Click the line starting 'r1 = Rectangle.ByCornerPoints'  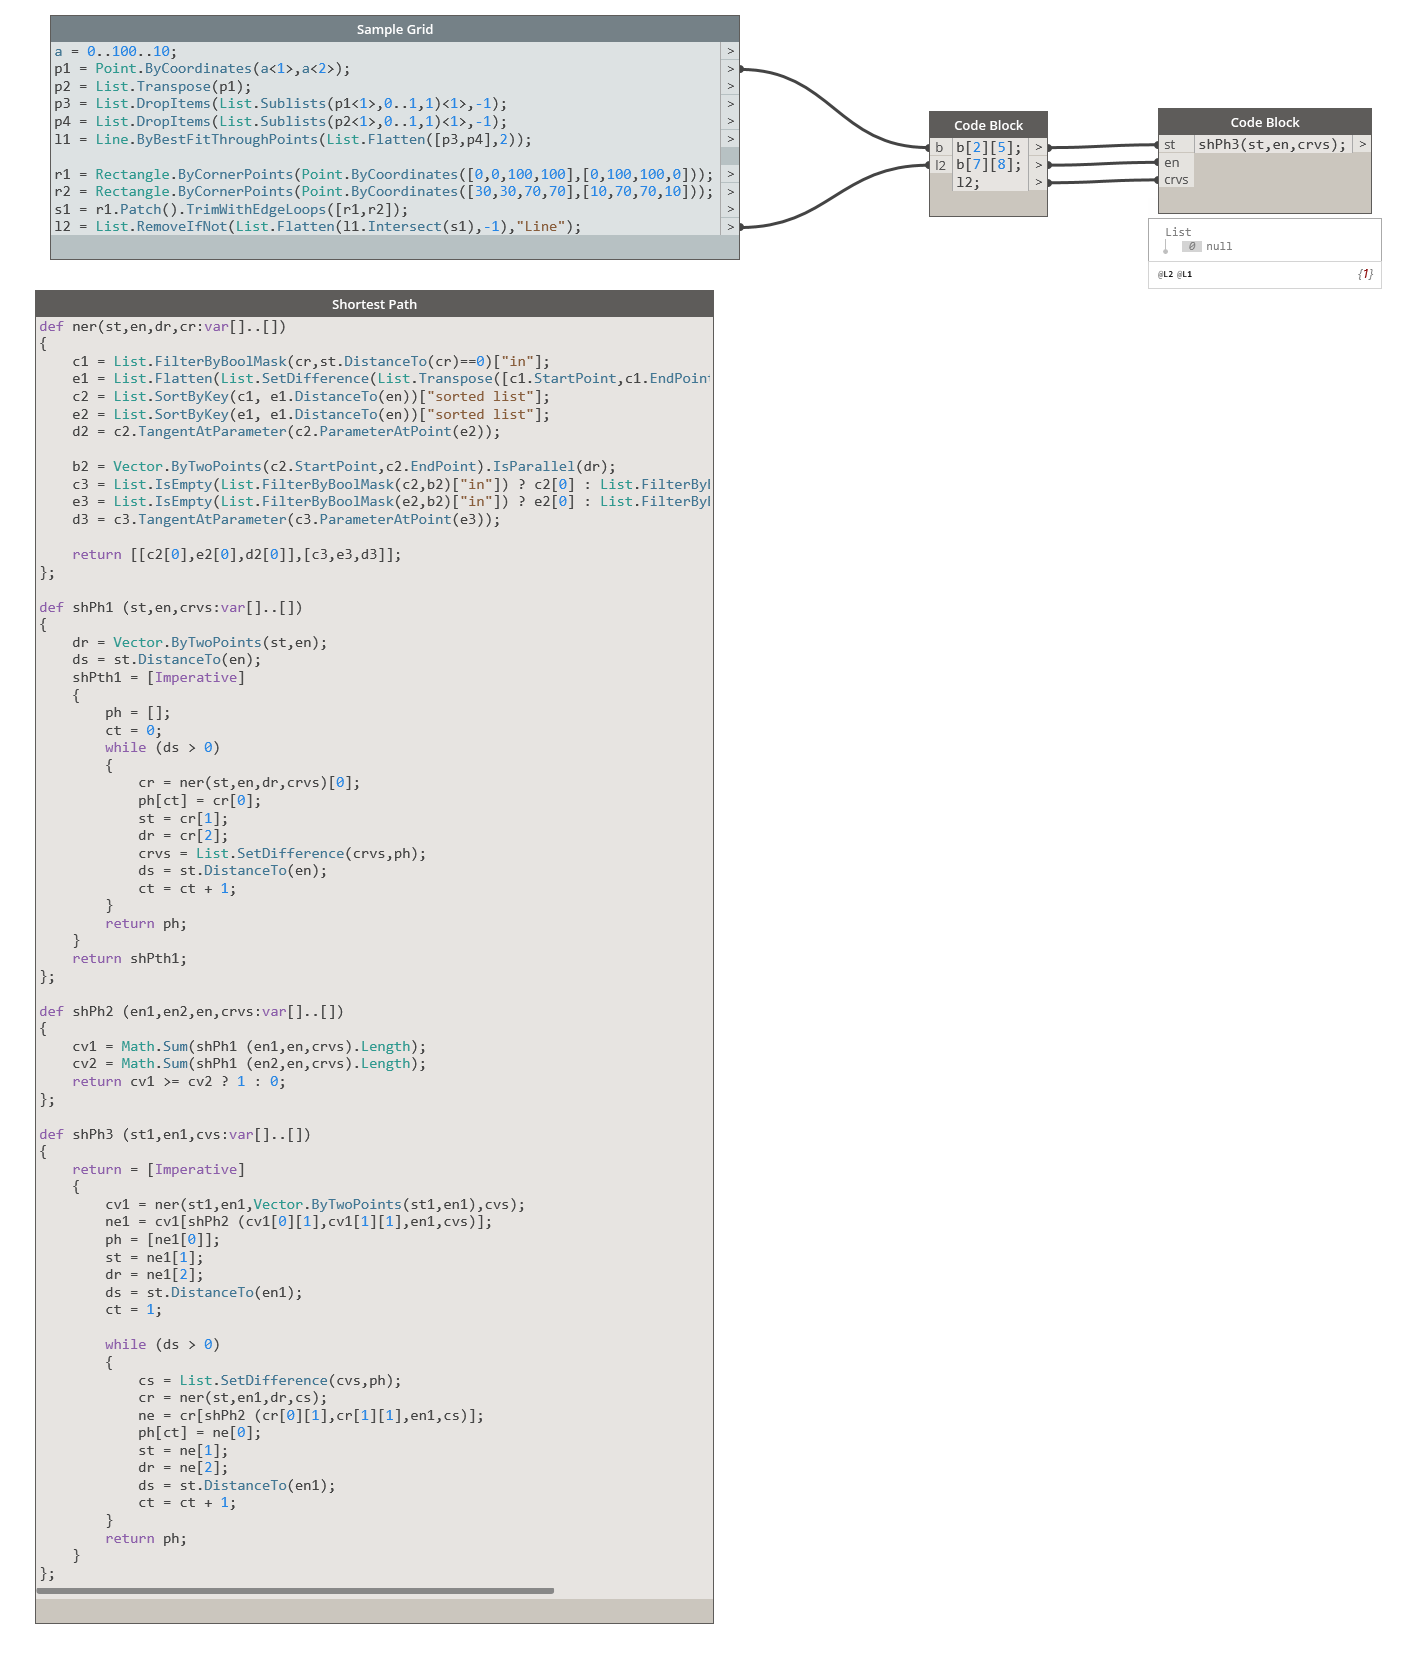pos(384,174)
